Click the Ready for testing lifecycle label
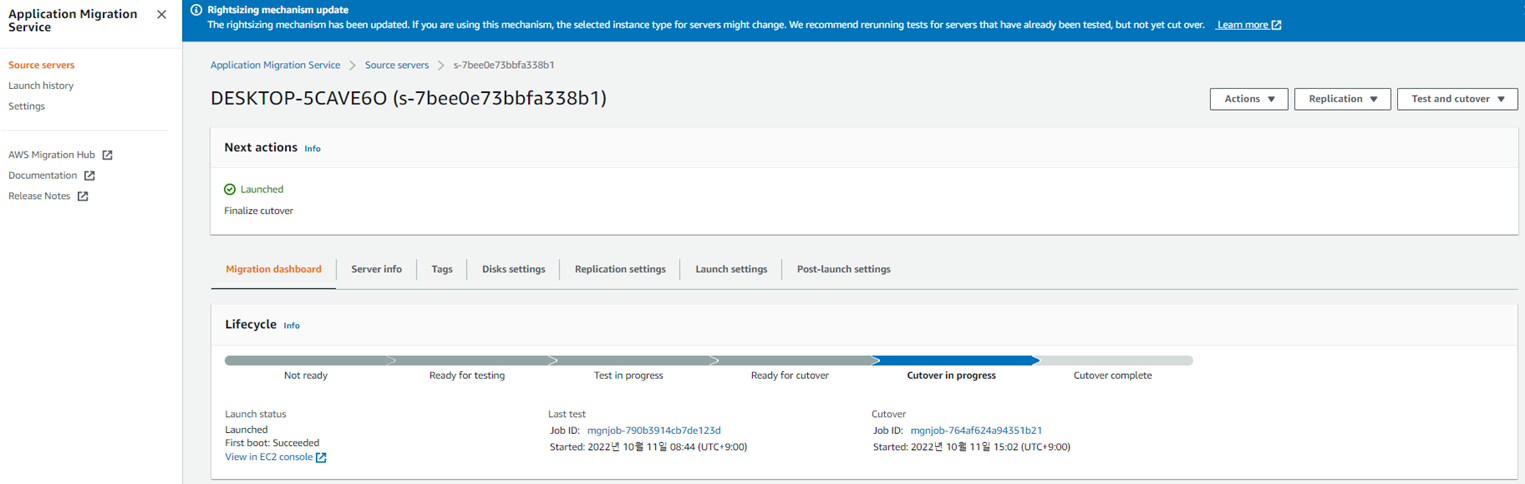This screenshot has width=1525, height=484. [x=467, y=376]
